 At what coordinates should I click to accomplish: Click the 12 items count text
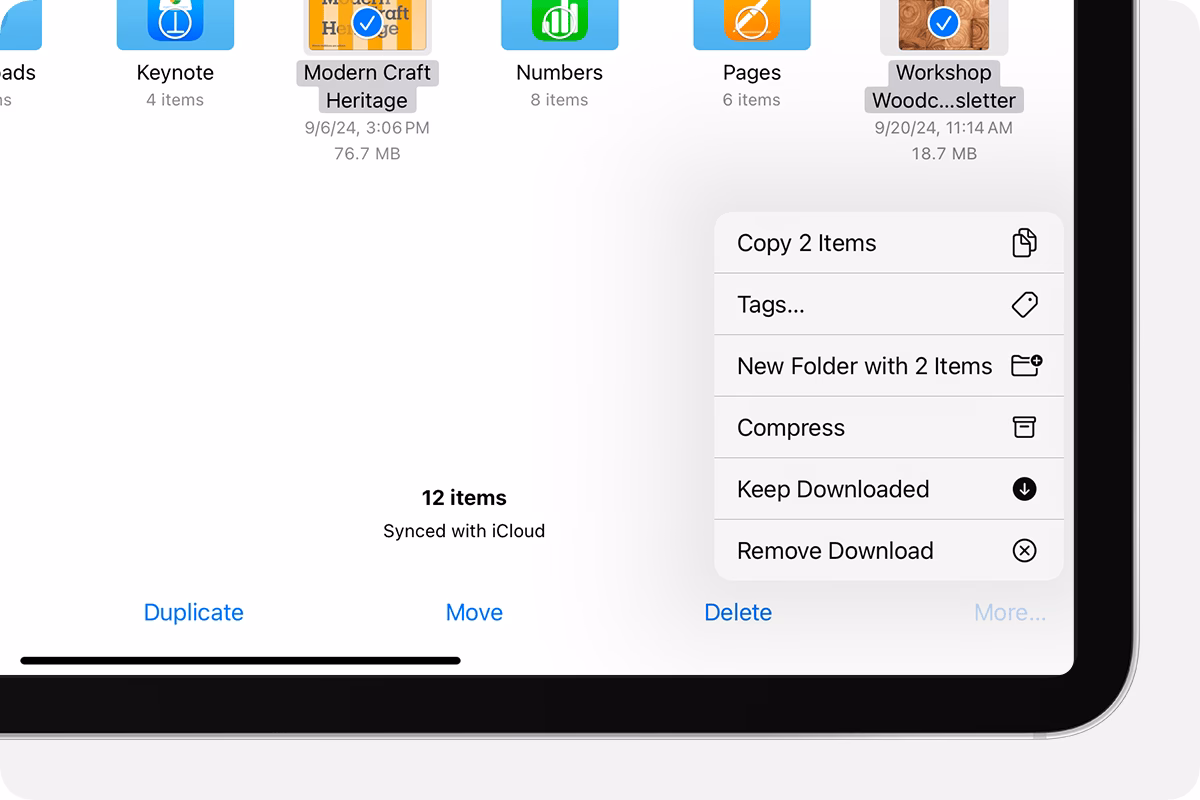[x=464, y=498]
